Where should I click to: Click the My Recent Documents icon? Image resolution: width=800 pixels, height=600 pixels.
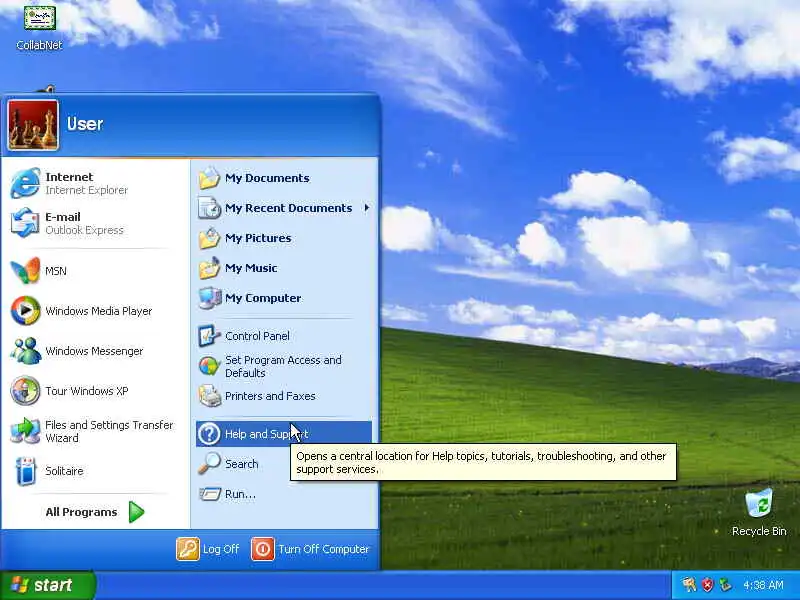point(209,208)
